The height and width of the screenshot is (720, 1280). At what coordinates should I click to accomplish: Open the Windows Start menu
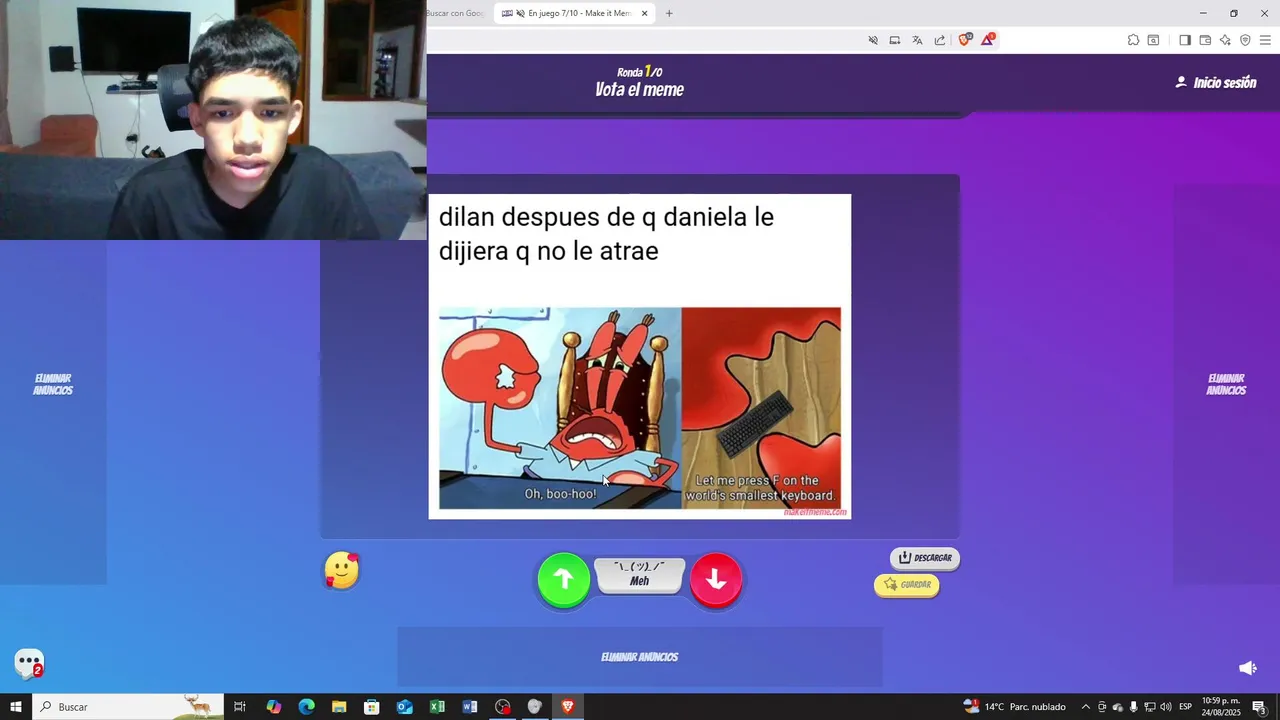(16, 707)
